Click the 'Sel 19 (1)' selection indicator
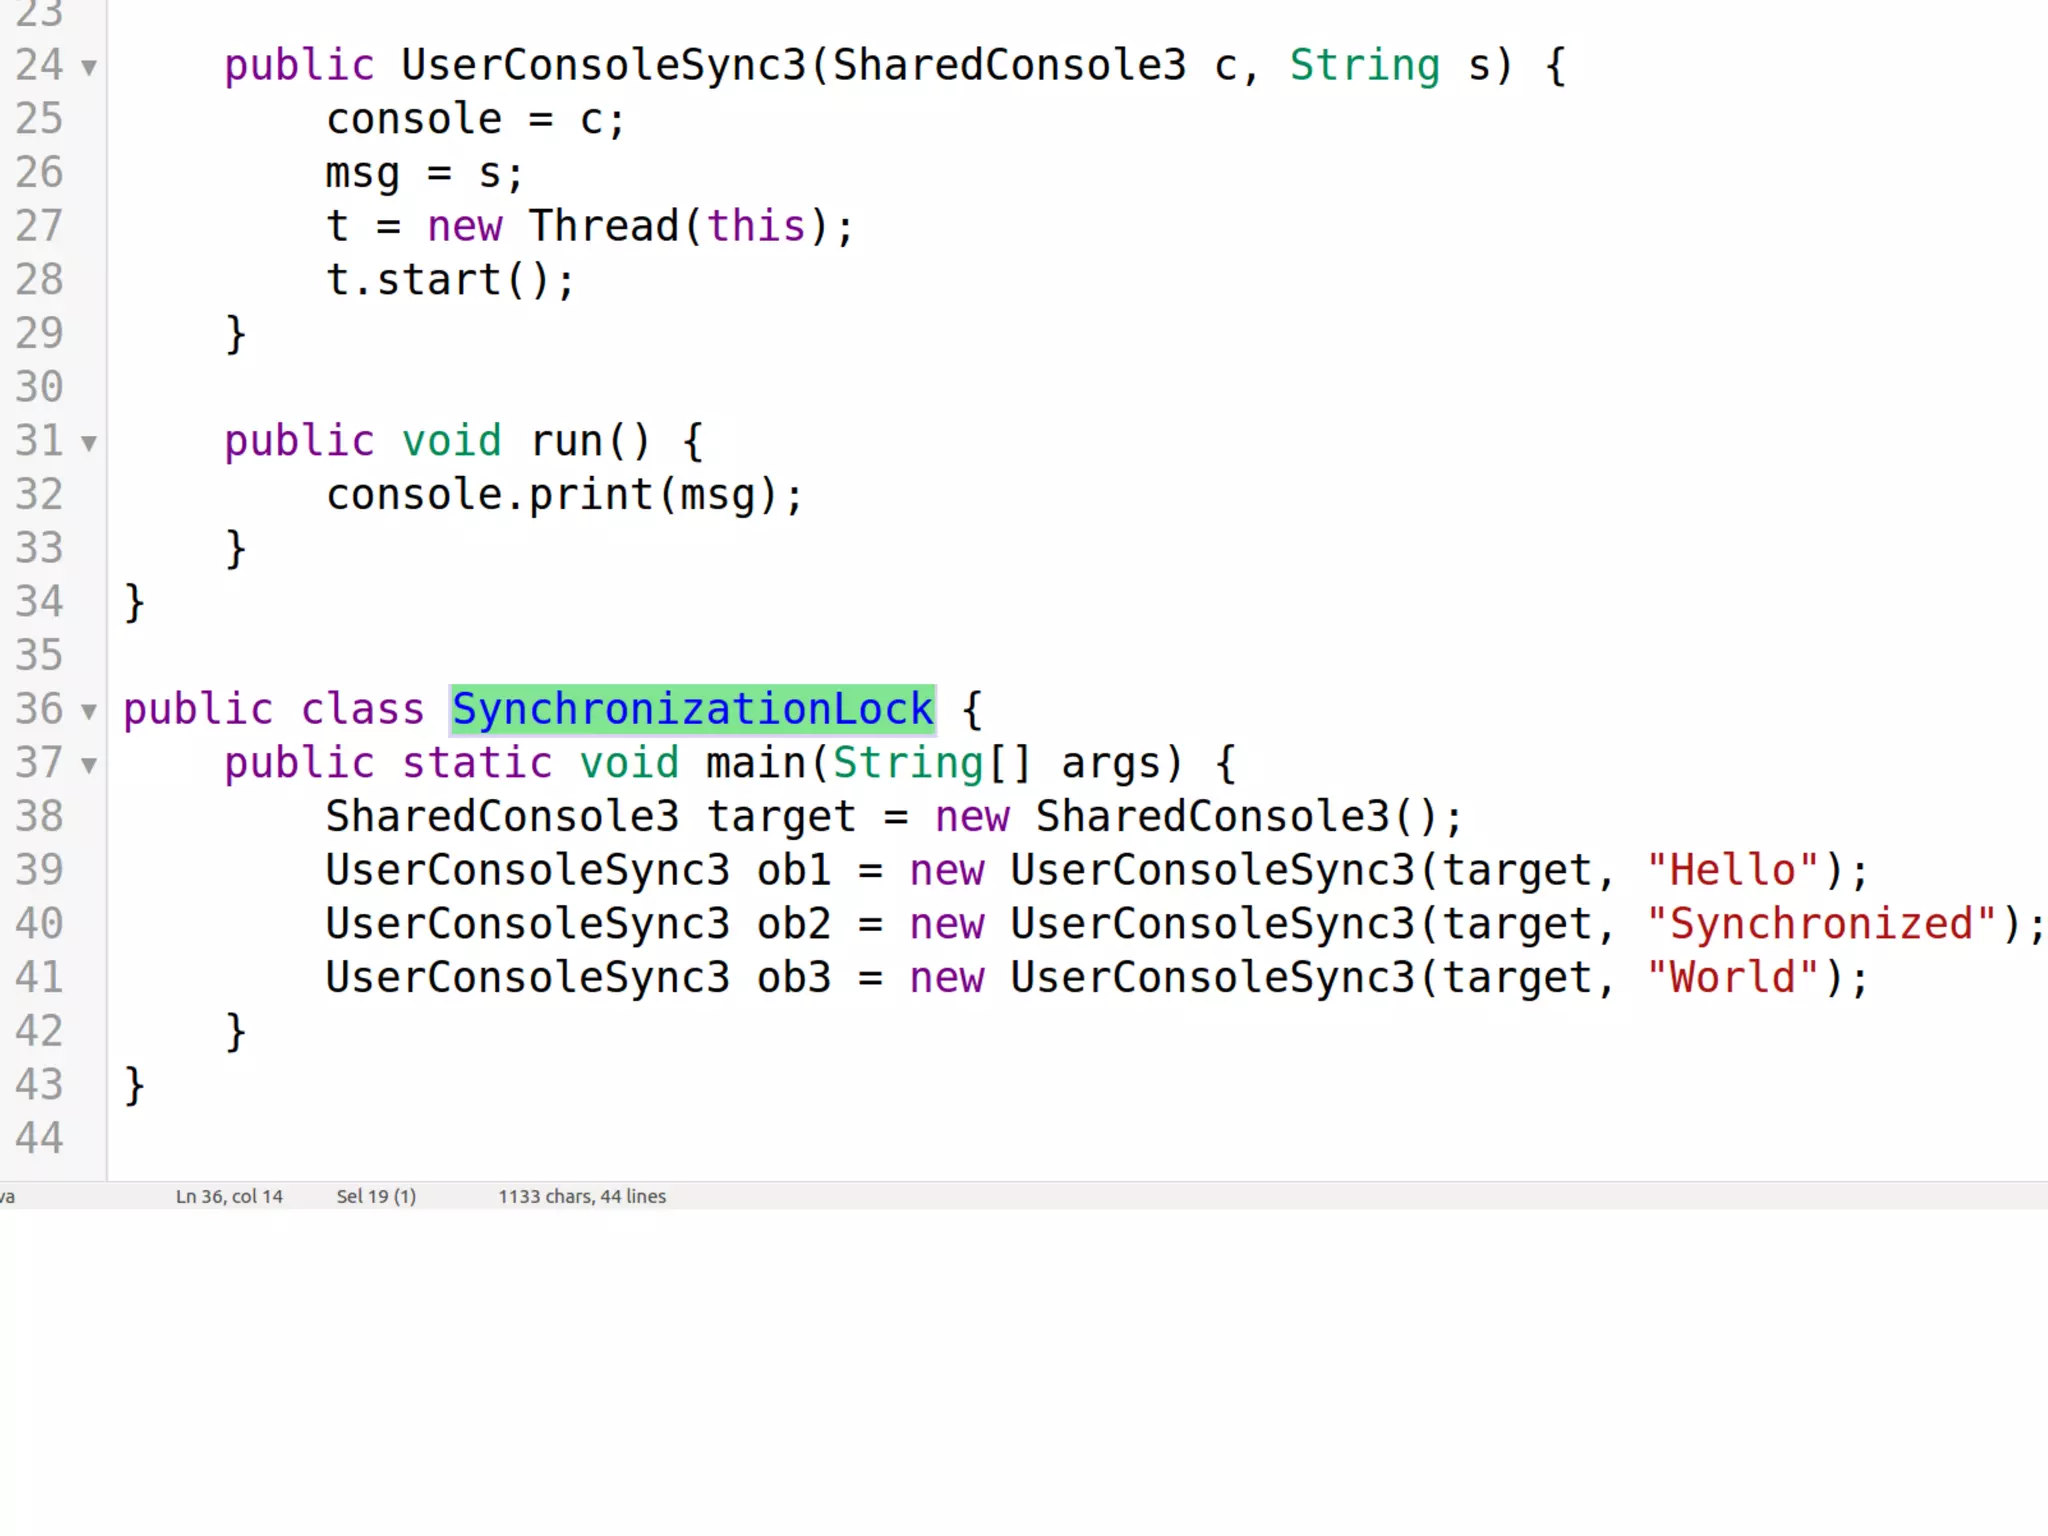The image size is (2048, 1536). click(x=376, y=1196)
